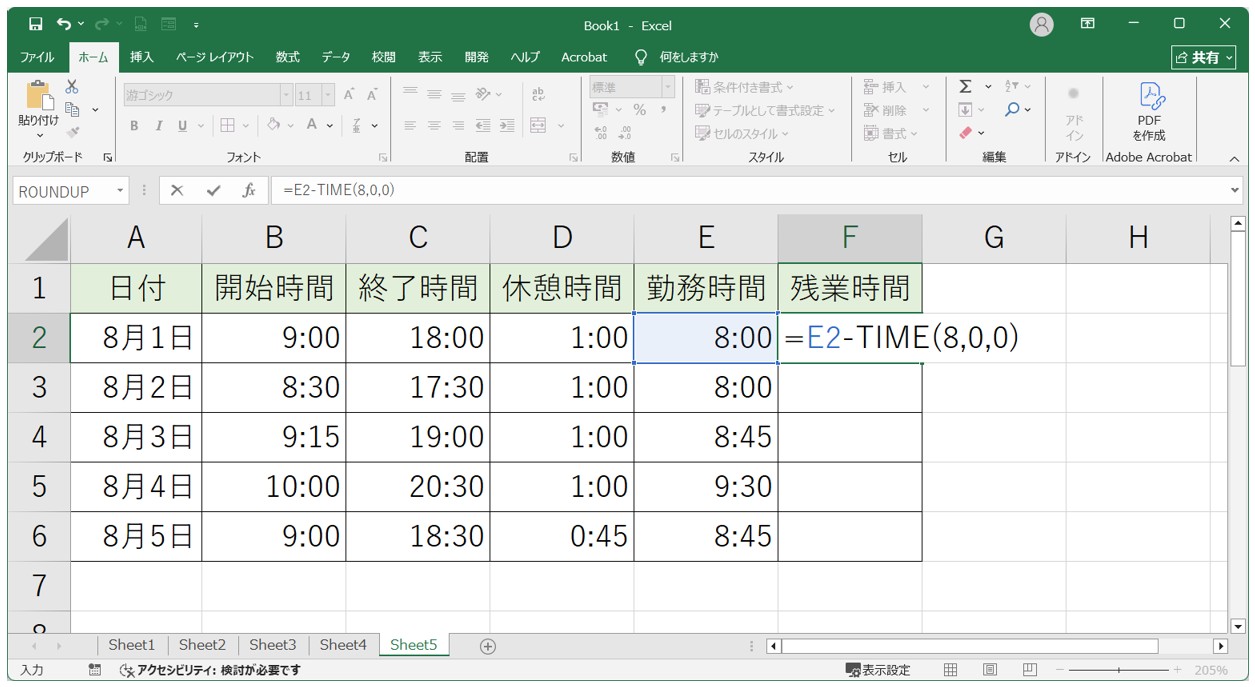
Task: Click the Increase Indent icon
Action: click(x=507, y=125)
